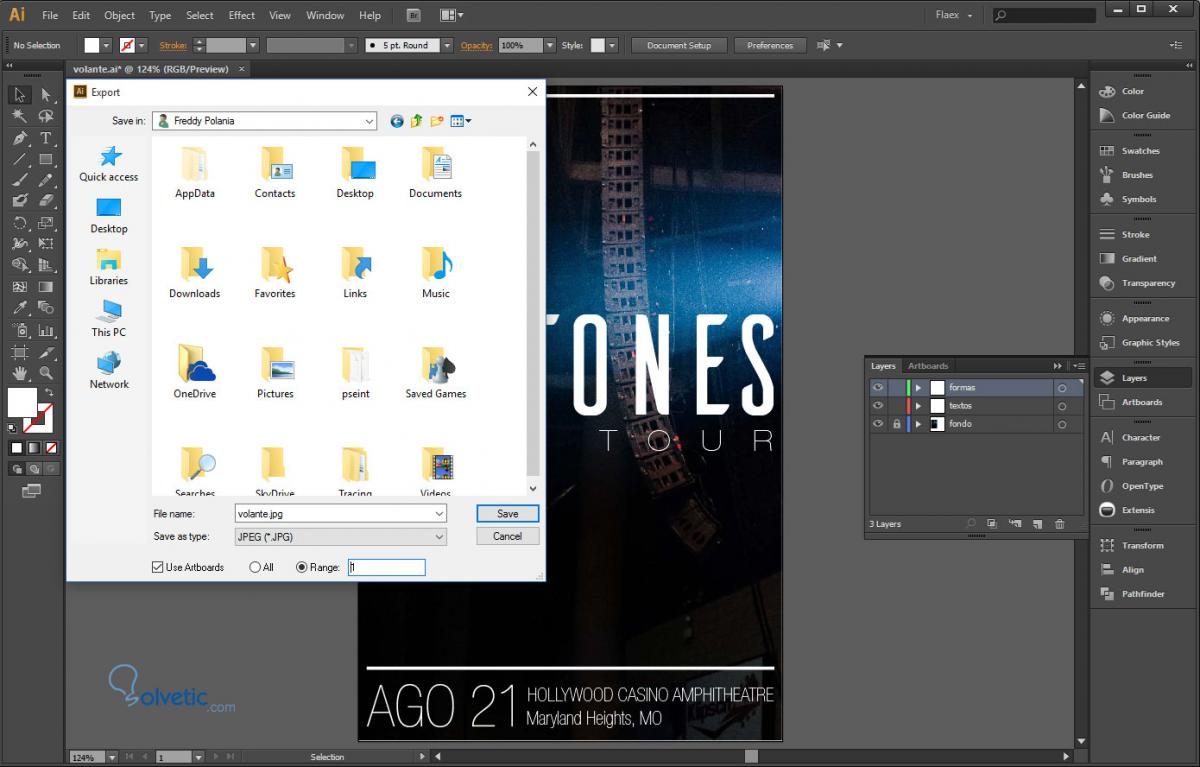Open the Effect menu
This screenshot has height=767, width=1200.
tap(241, 15)
